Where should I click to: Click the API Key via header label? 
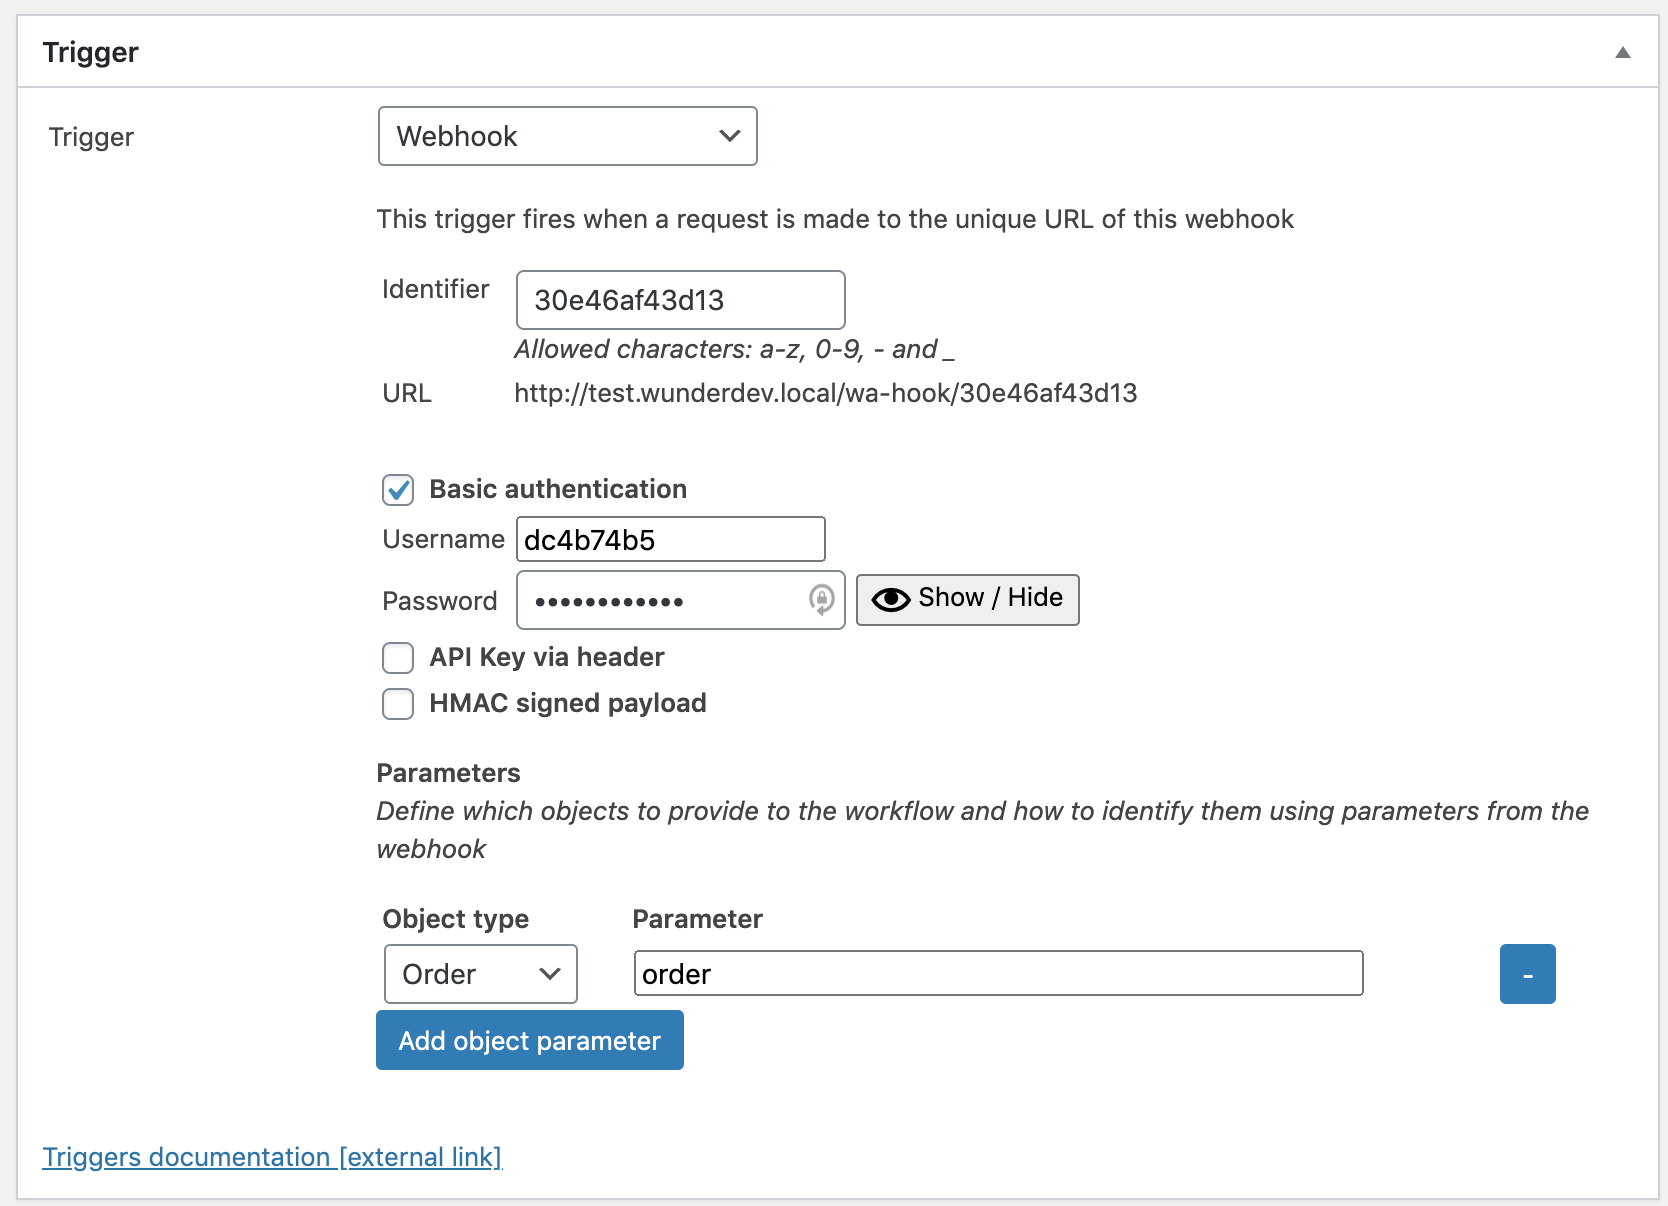pyautogui.click(x=547, y=657)
